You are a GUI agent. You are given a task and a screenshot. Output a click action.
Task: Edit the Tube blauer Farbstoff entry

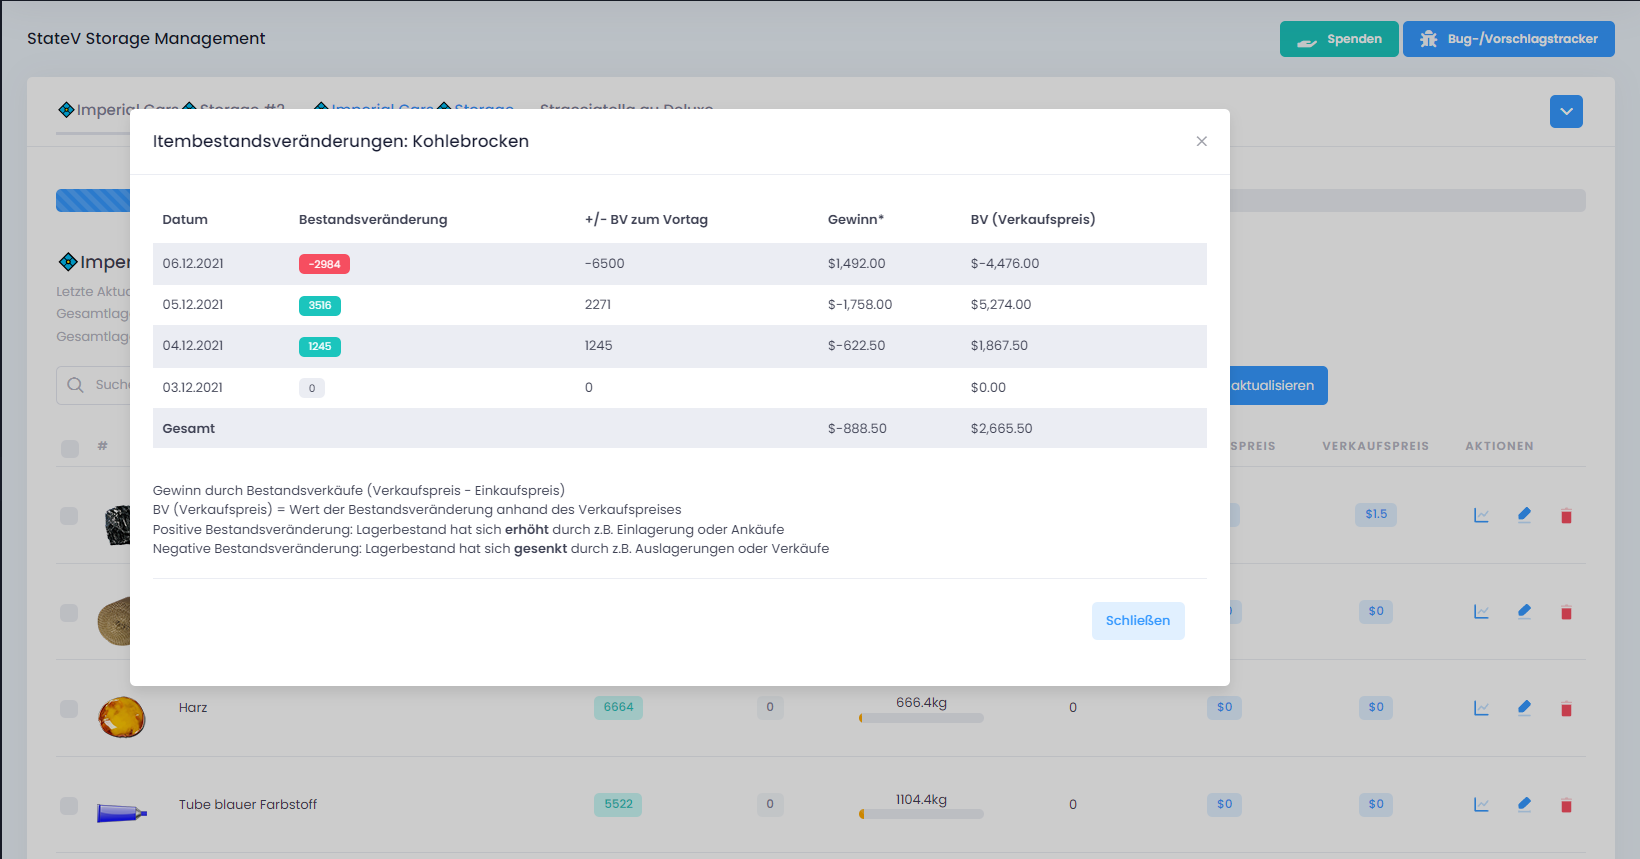pyautogui.click(x=1524, y=804)
